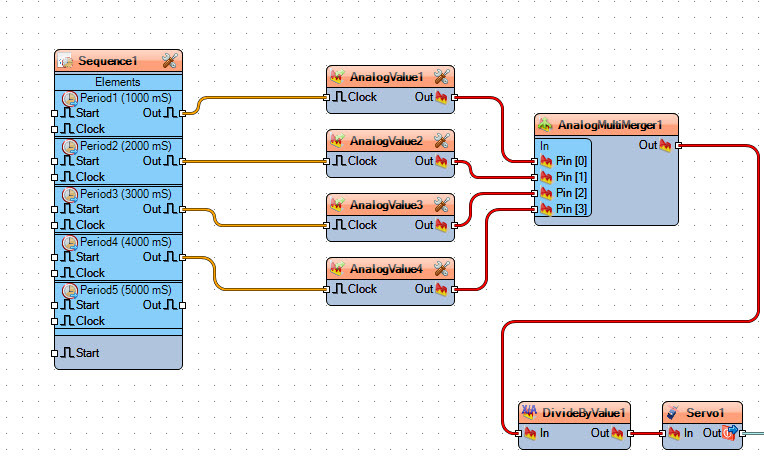Select the Period1 (1000 mS) label
Viewport: 764px width, 464px height.
click(126, 98)
